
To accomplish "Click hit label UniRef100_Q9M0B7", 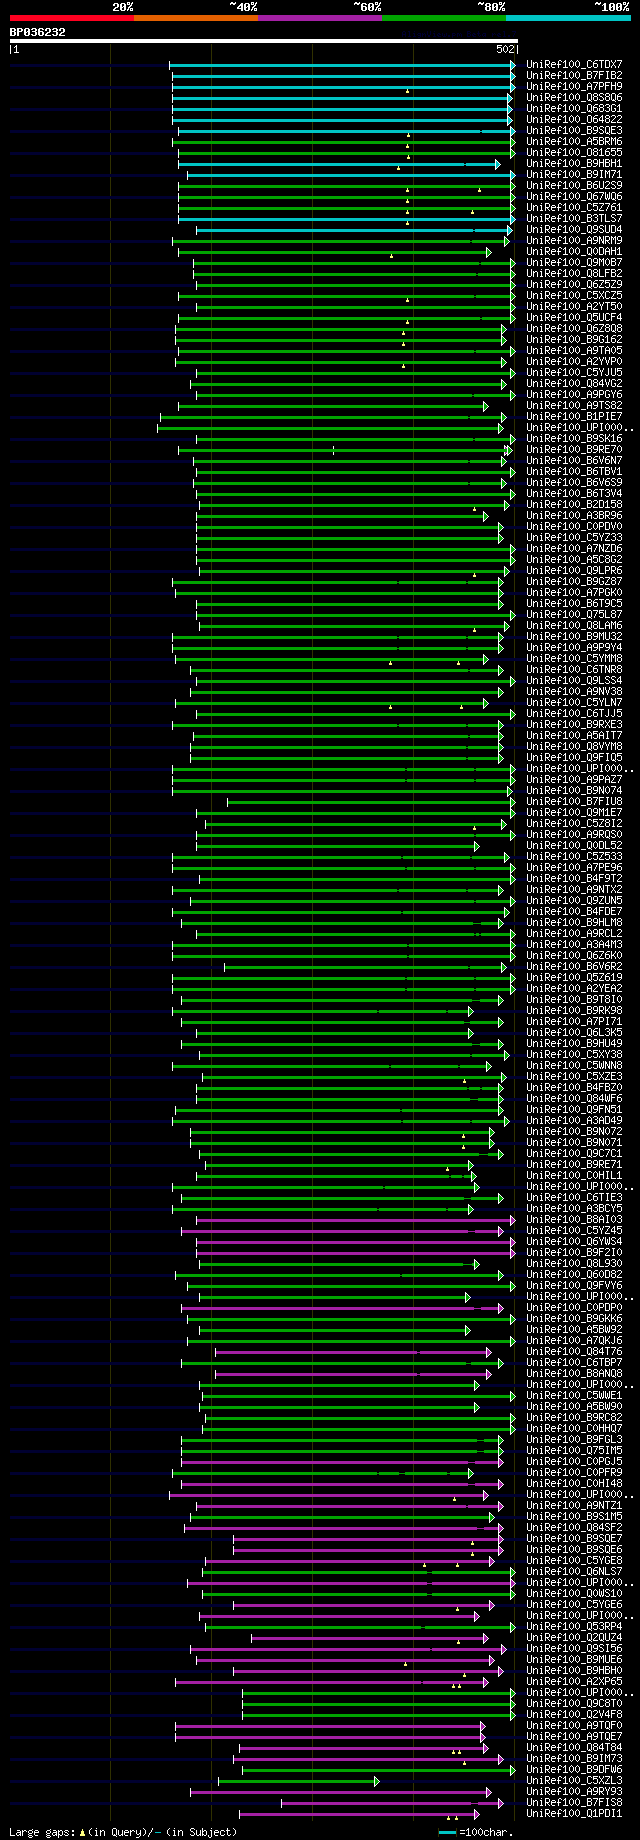I will (x=574, y=262).
